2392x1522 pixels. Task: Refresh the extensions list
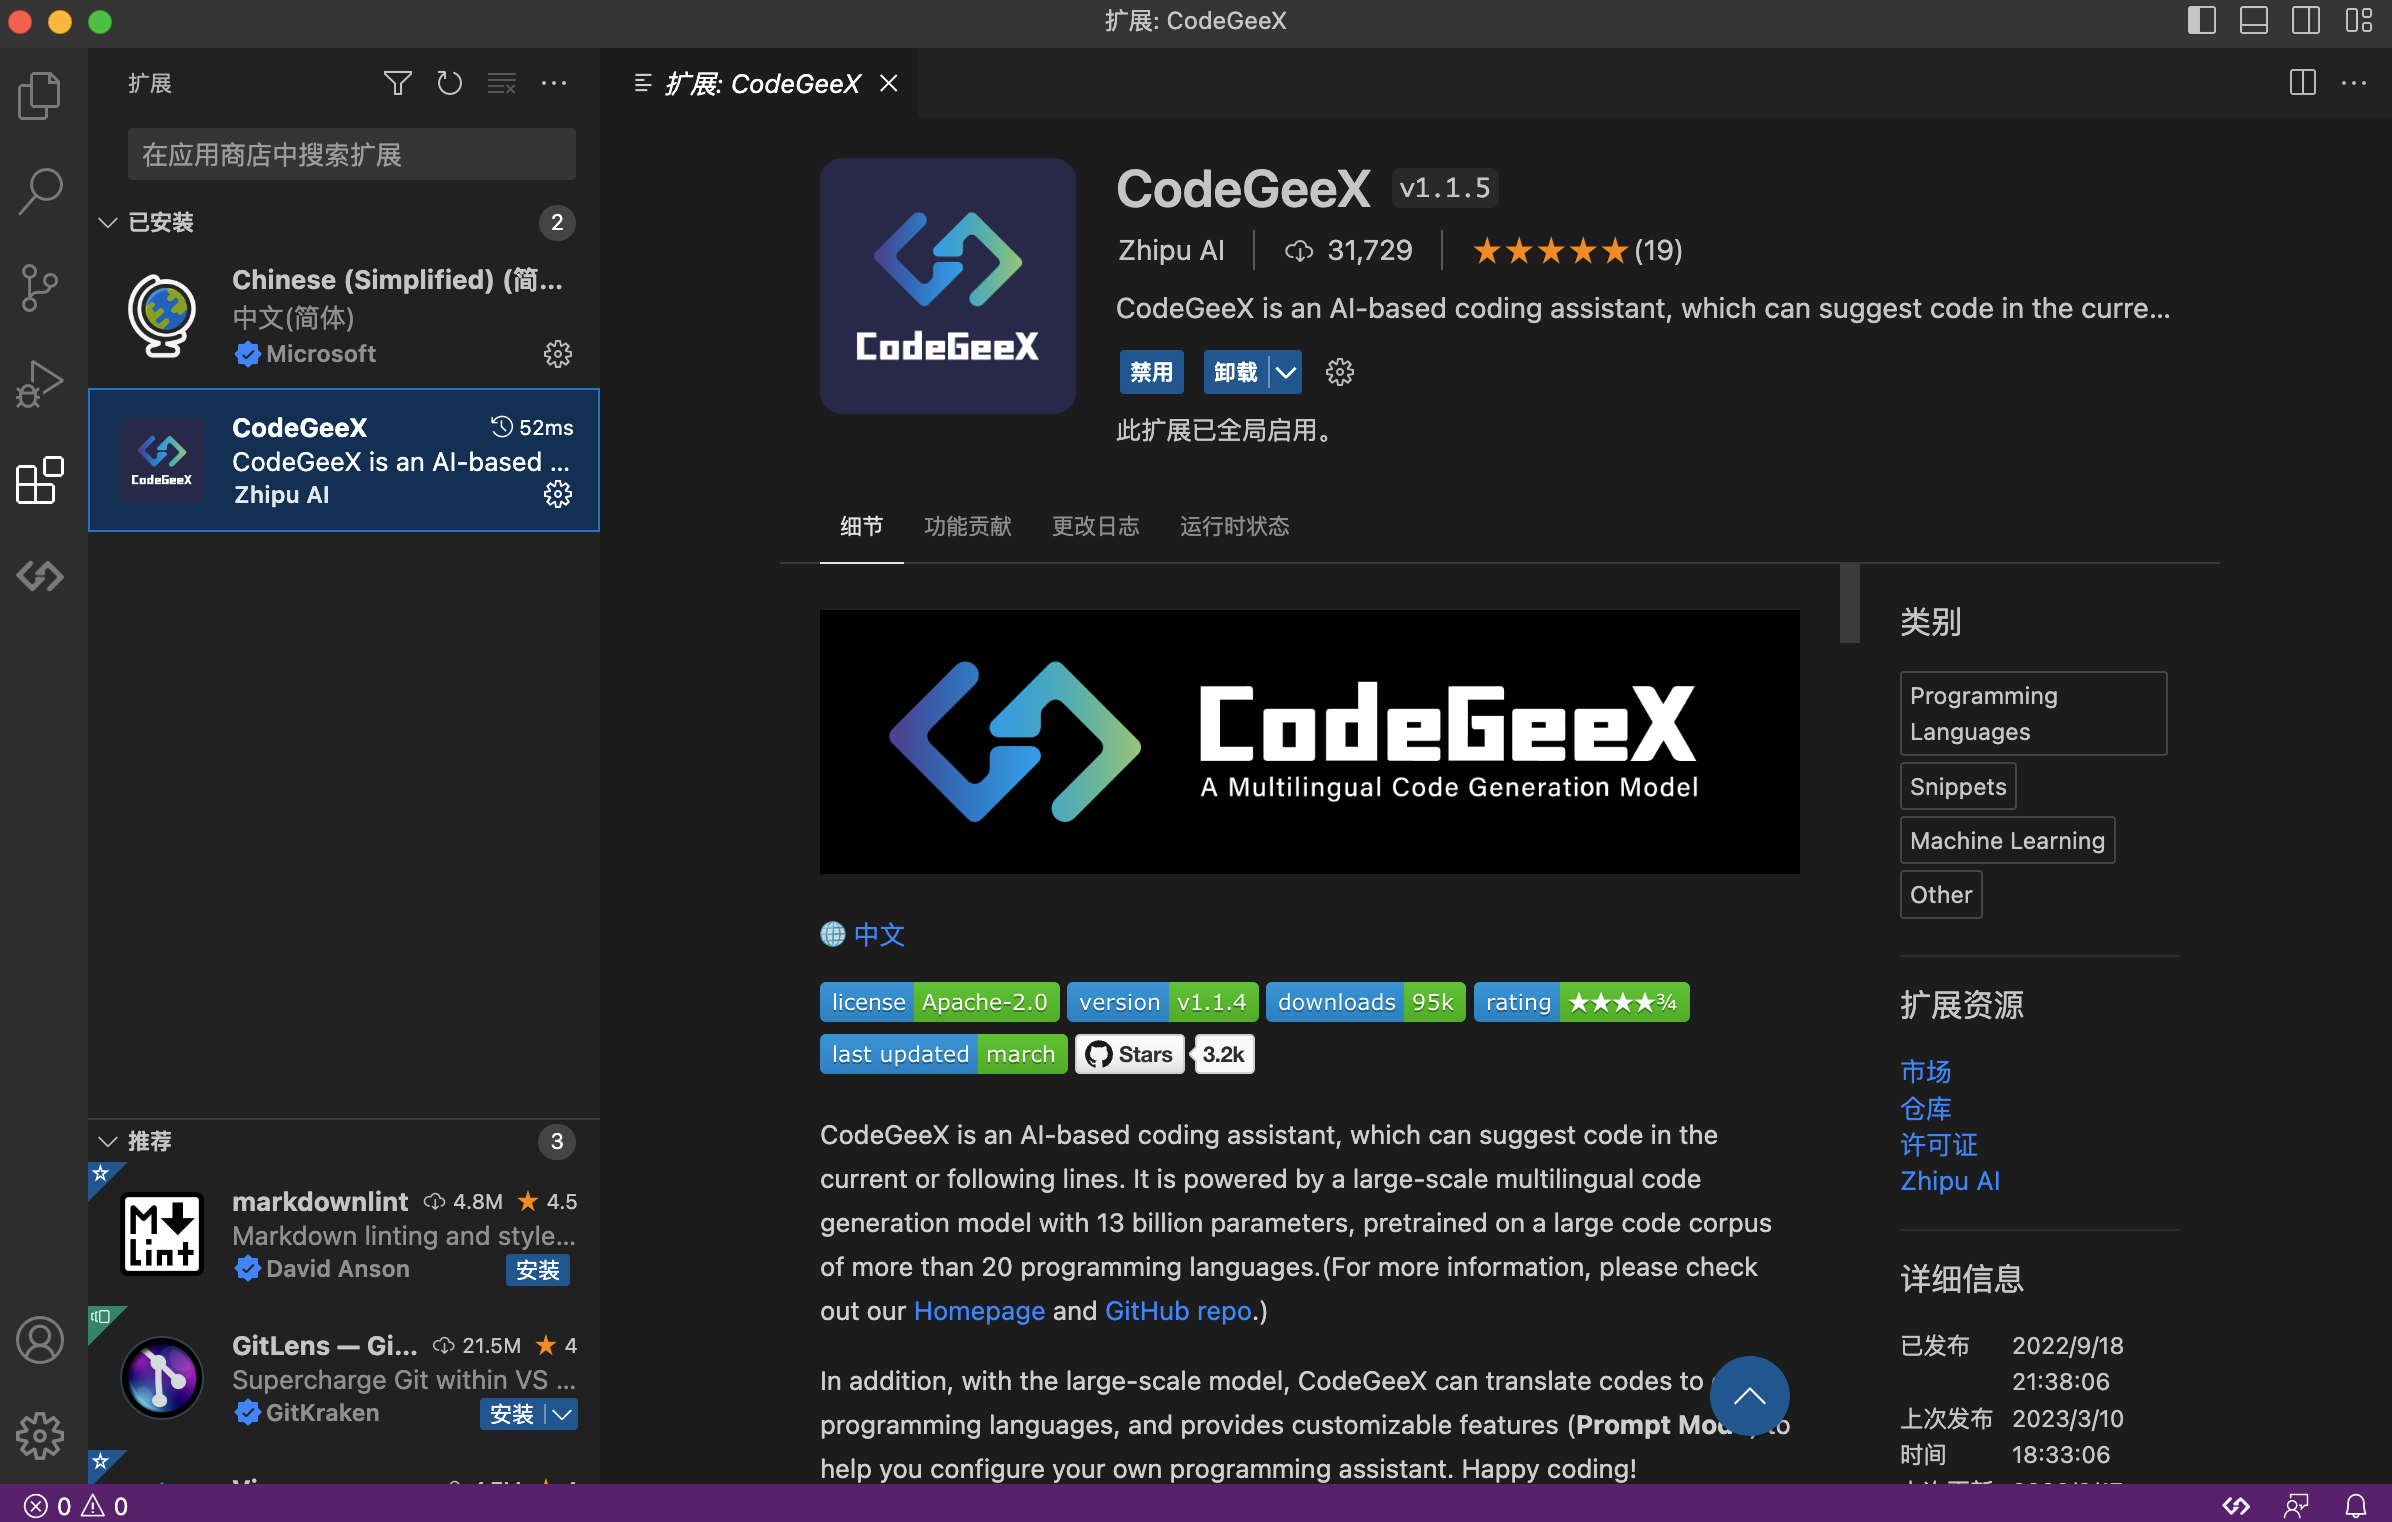[450, 83]
